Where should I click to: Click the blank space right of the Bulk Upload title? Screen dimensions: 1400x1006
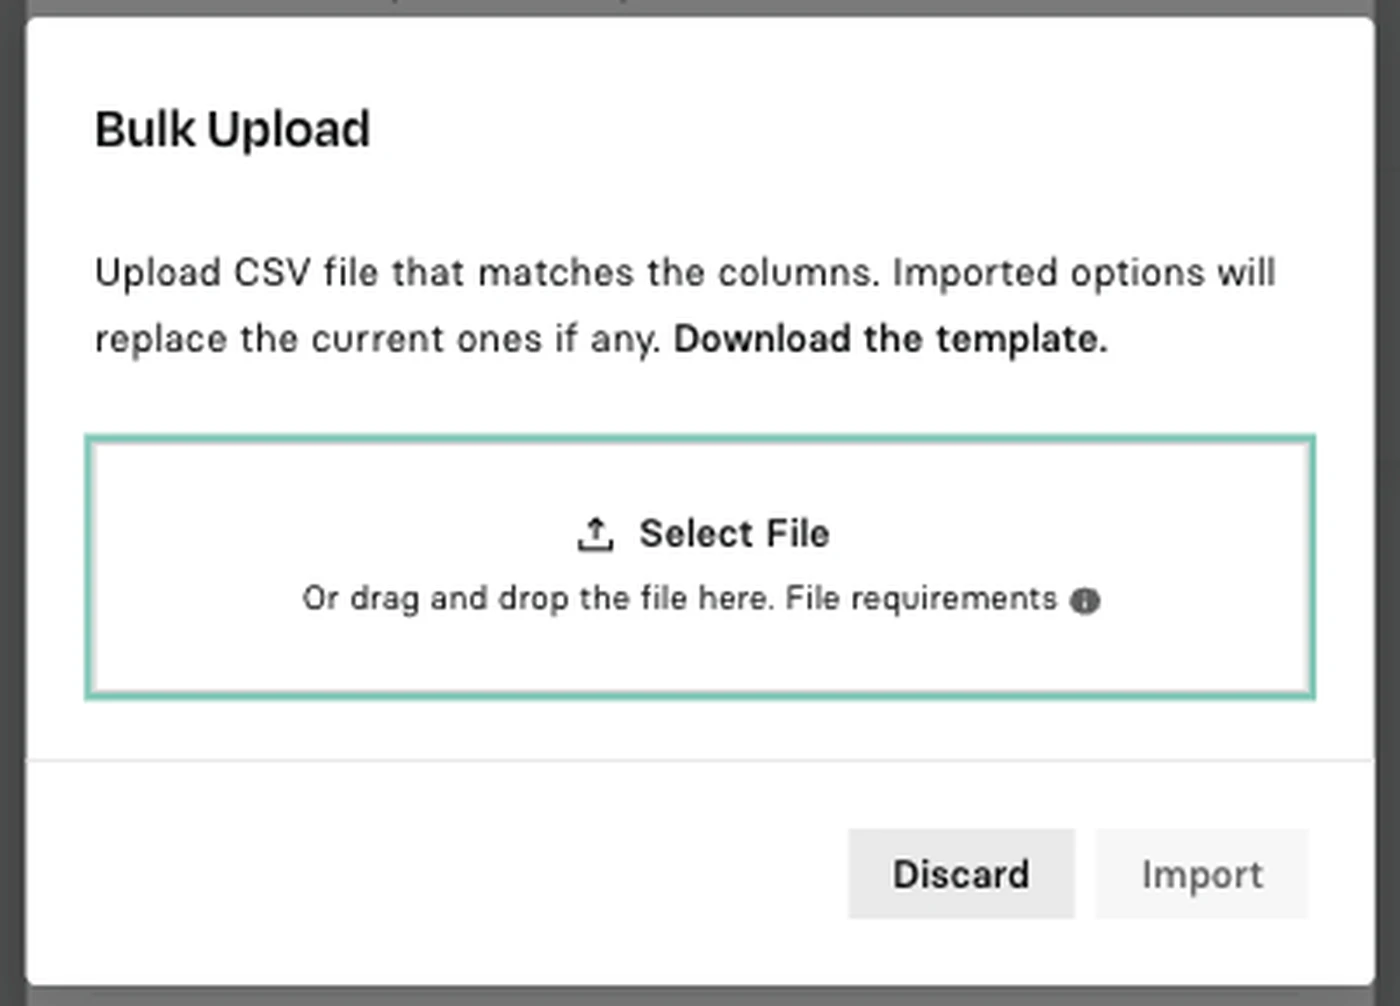(850, 129)
